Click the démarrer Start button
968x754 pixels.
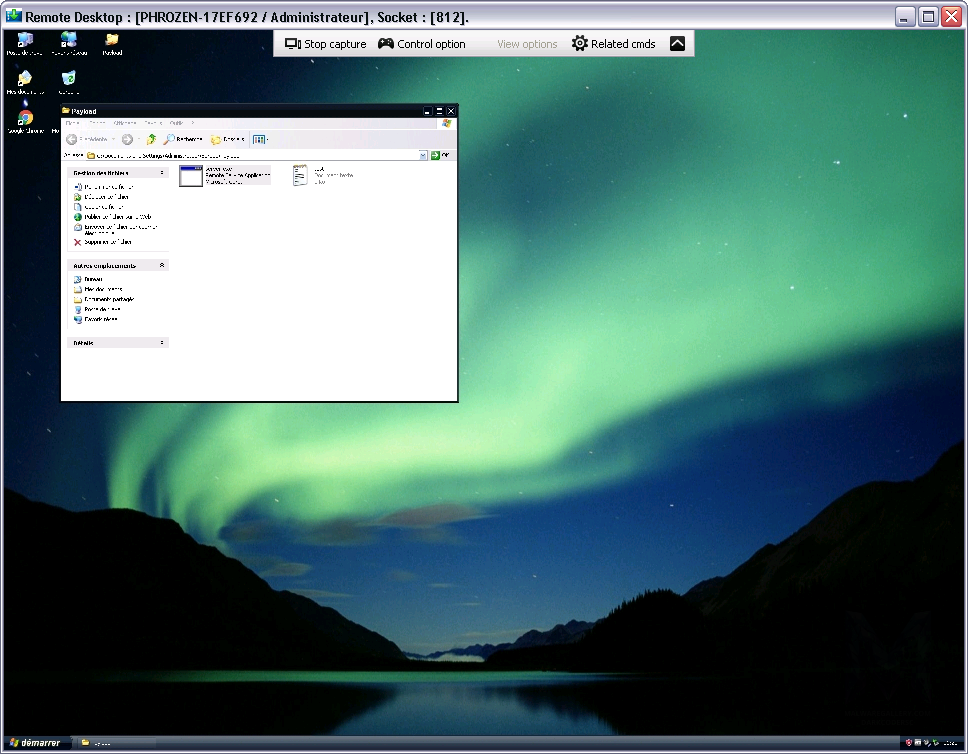pyautogui.click(x=35, y=743)
